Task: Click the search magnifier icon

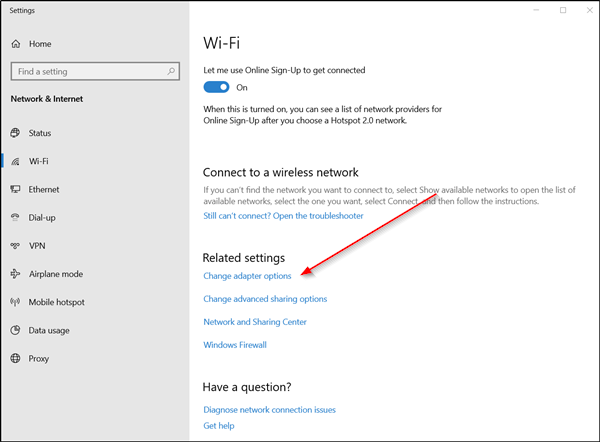Action: 172,72
